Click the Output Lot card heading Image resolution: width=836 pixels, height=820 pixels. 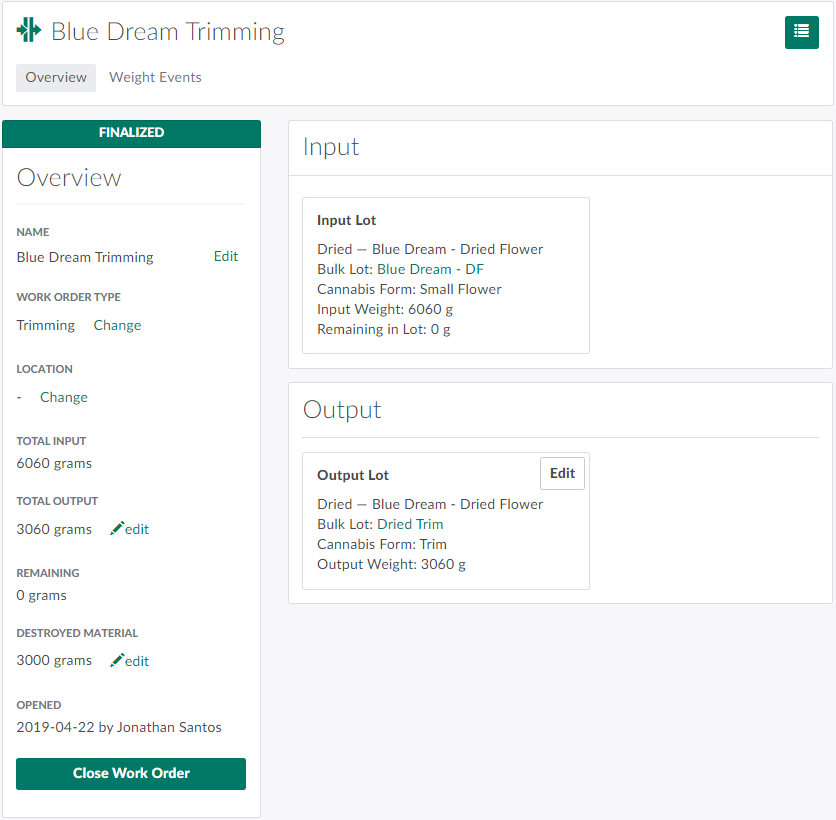[353, 475]
